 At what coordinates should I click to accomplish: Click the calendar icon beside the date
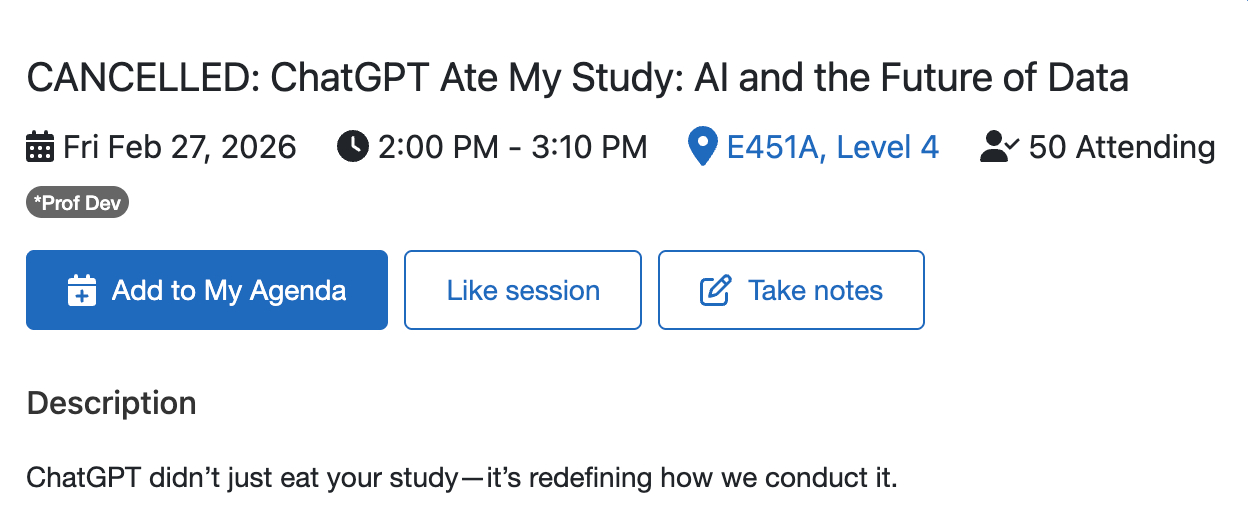pos(40,148)
